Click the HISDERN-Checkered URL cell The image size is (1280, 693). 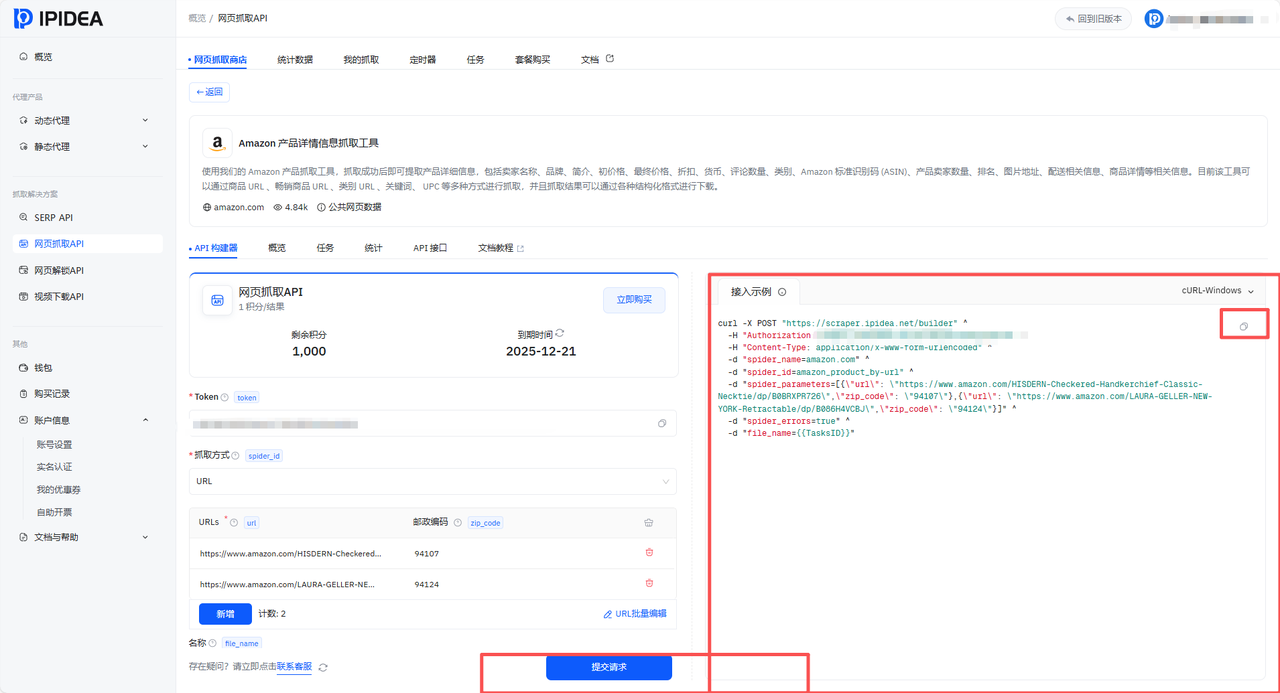(x=291, y=553)
